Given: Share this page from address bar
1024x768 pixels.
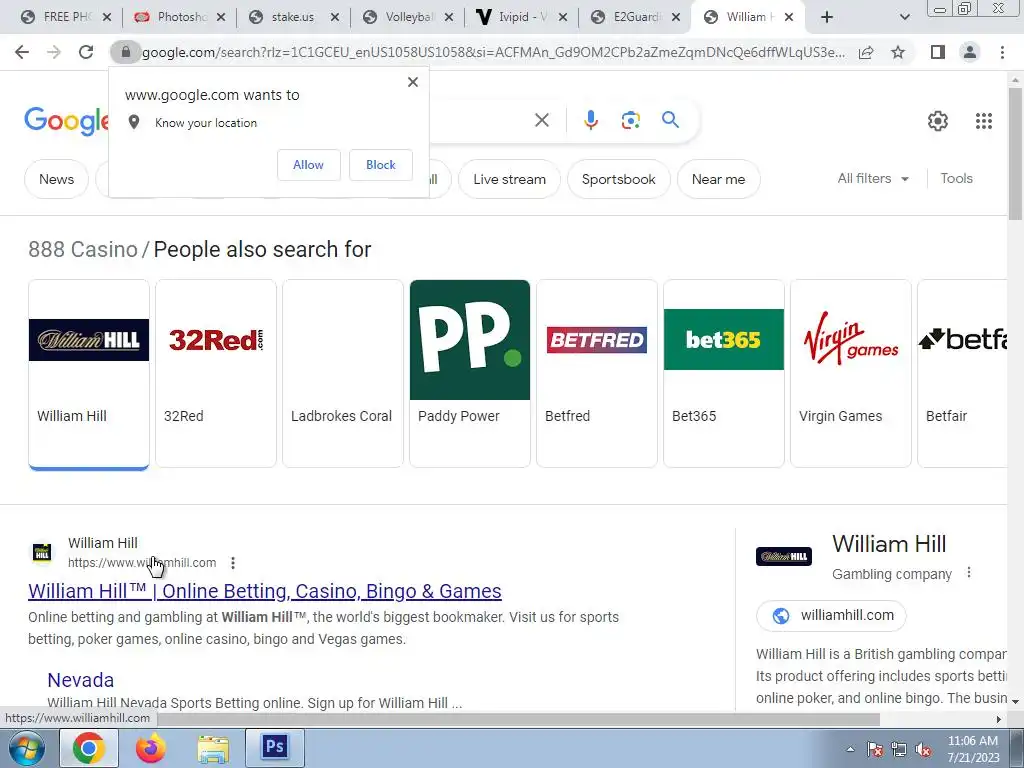Looking at the screenshot, I should 866,52.
